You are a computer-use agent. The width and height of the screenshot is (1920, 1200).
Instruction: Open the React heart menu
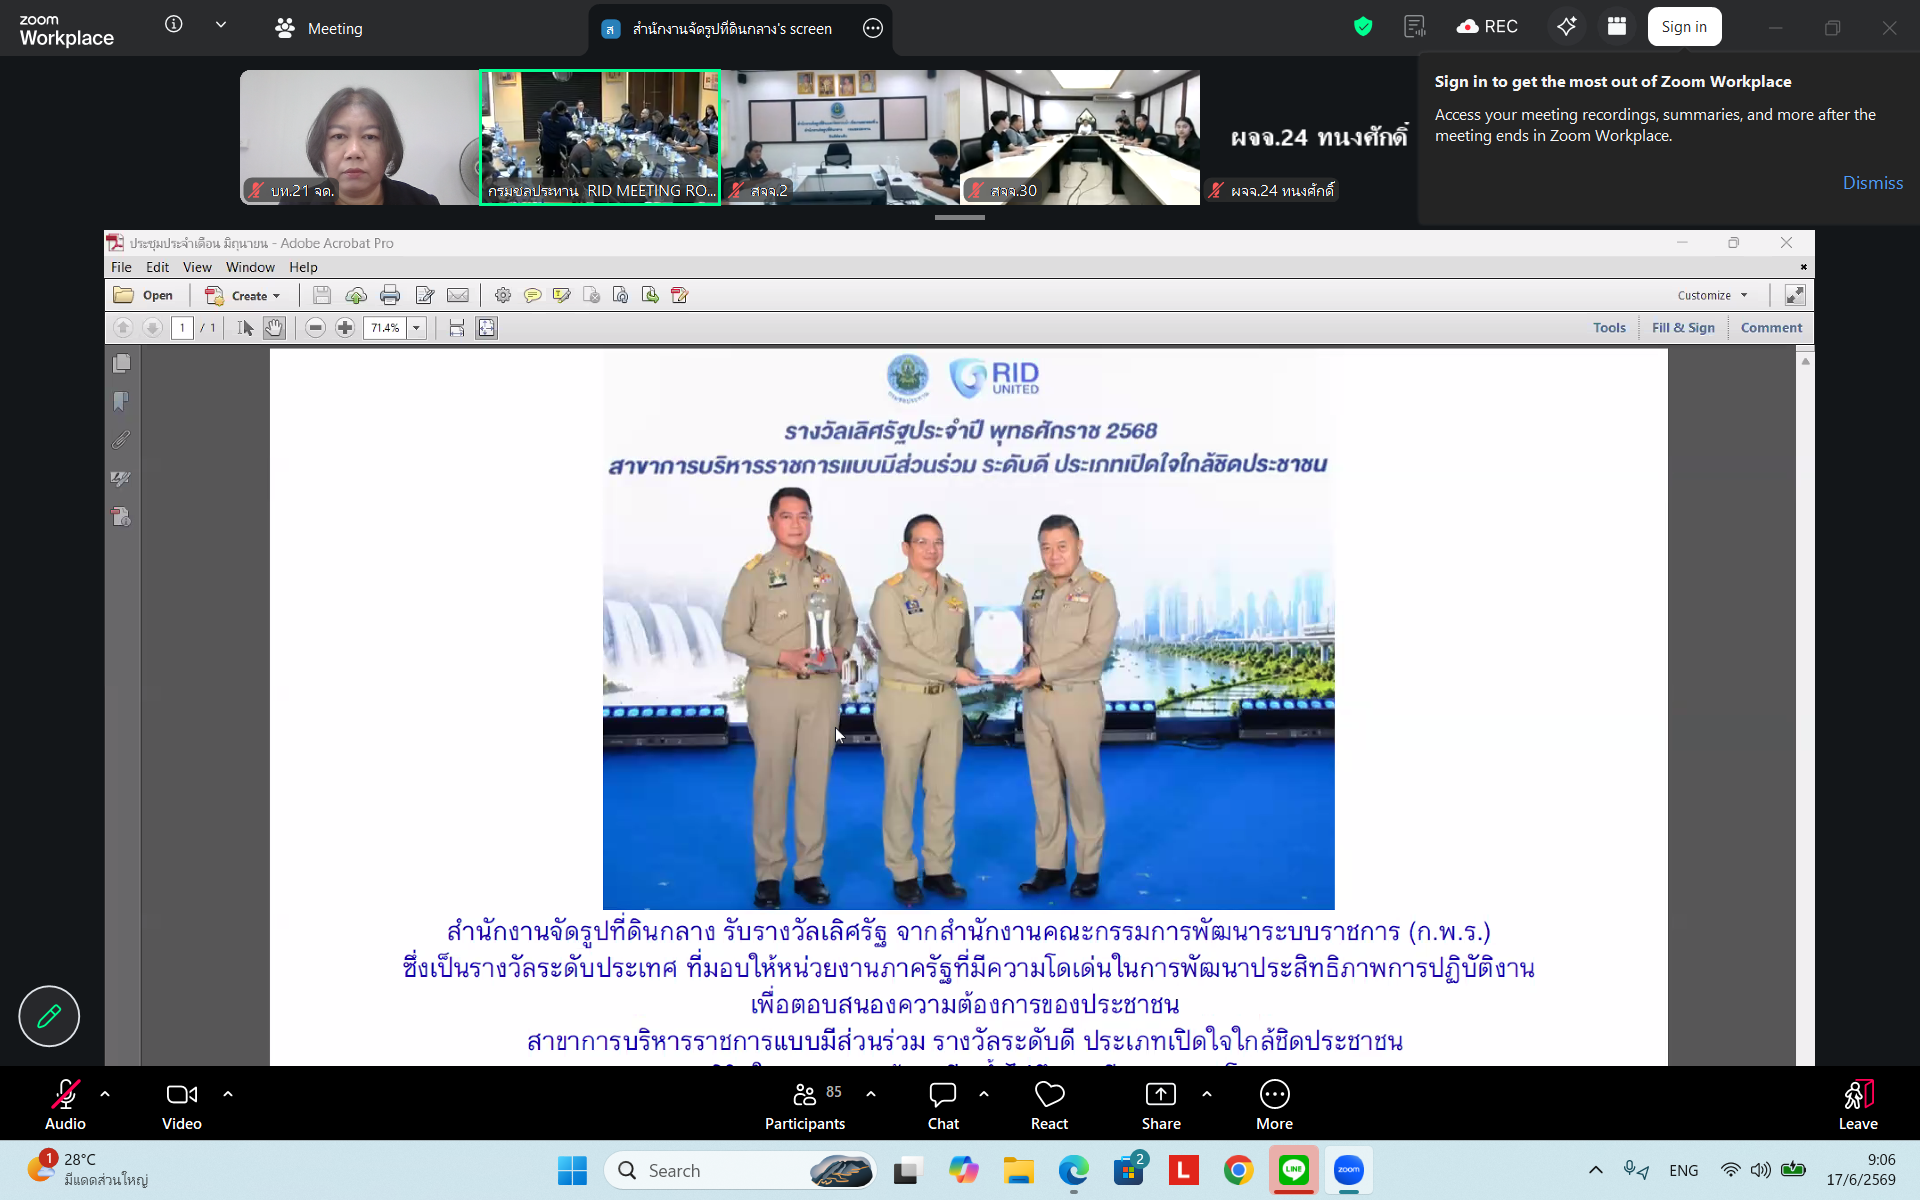pyautogui.click(x=1049, y=1105)
